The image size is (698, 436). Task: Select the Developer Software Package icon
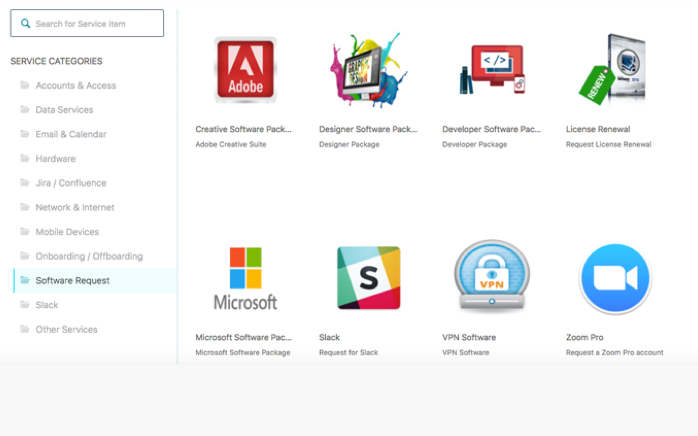[492, 70]
